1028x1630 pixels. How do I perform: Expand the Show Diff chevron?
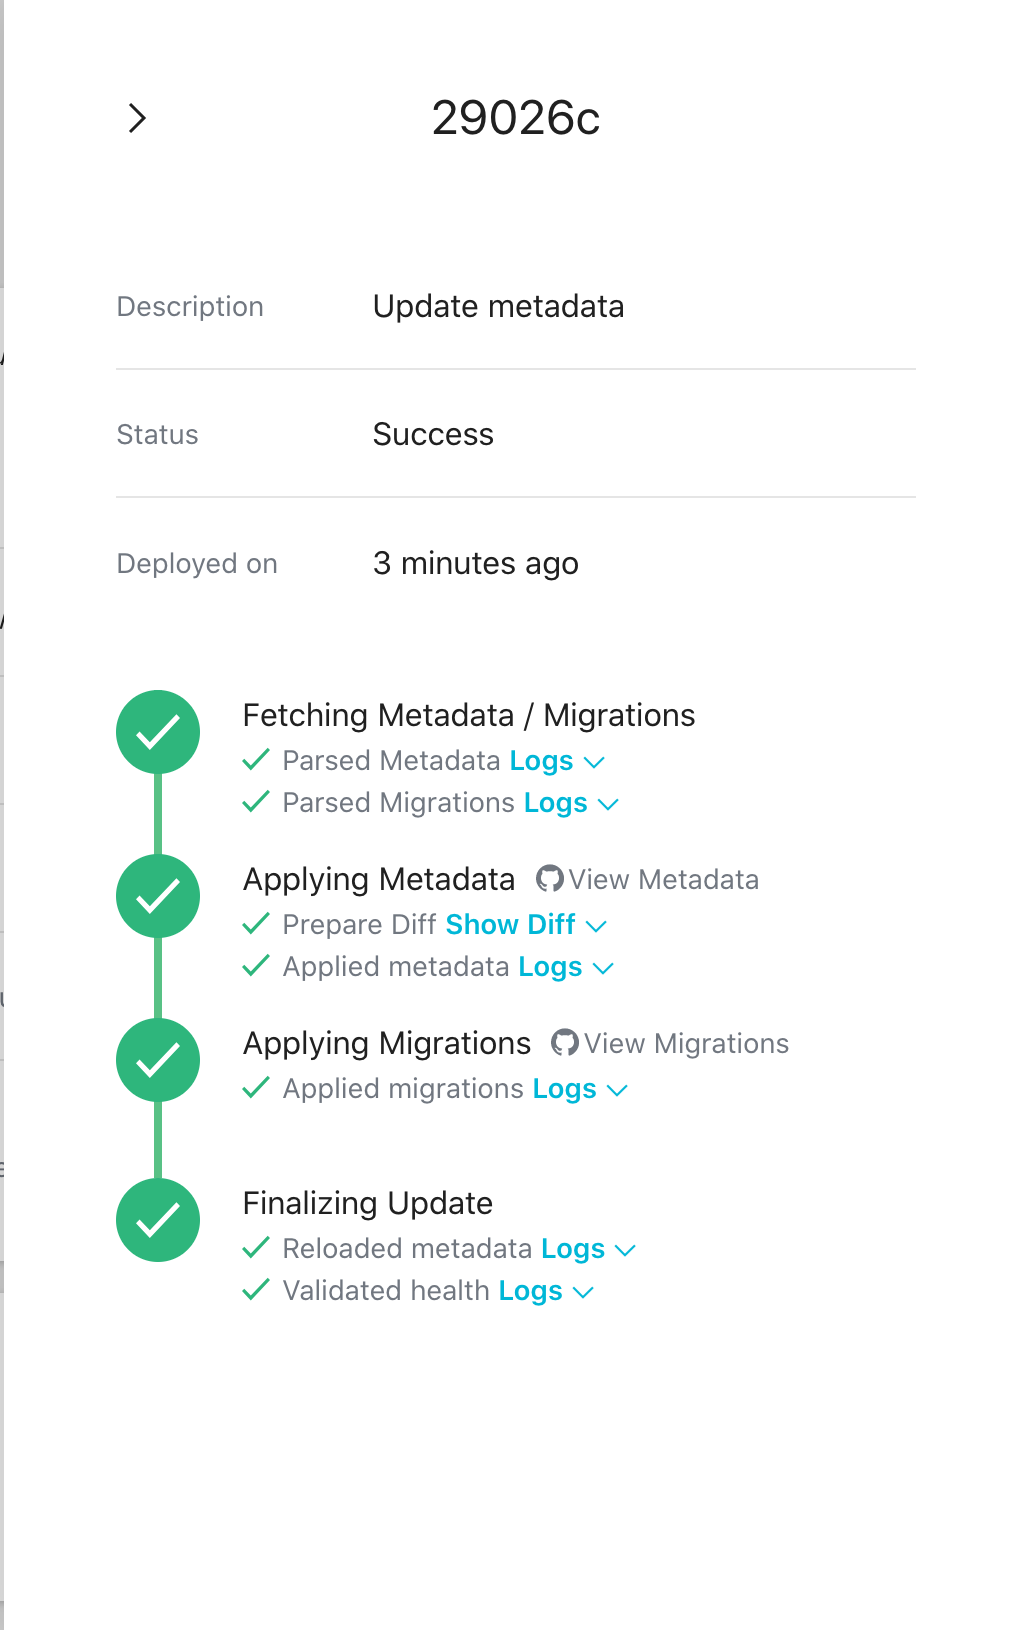coord(597,925)
